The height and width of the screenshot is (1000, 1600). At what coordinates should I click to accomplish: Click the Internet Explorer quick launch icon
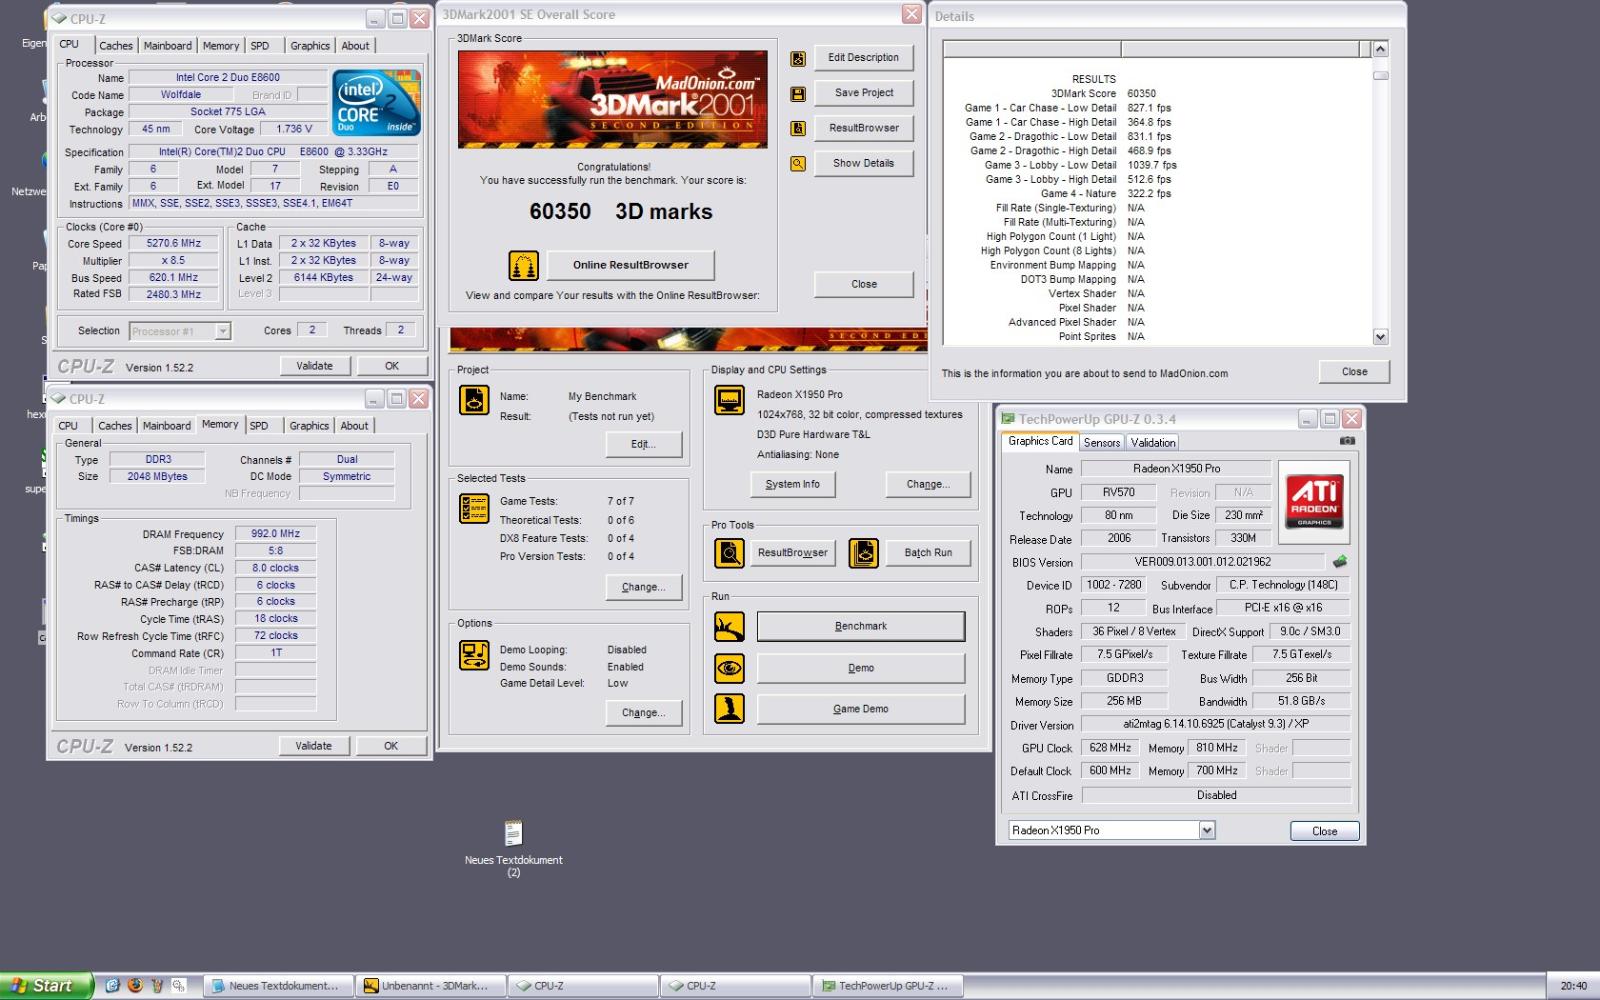coord(112,986)
